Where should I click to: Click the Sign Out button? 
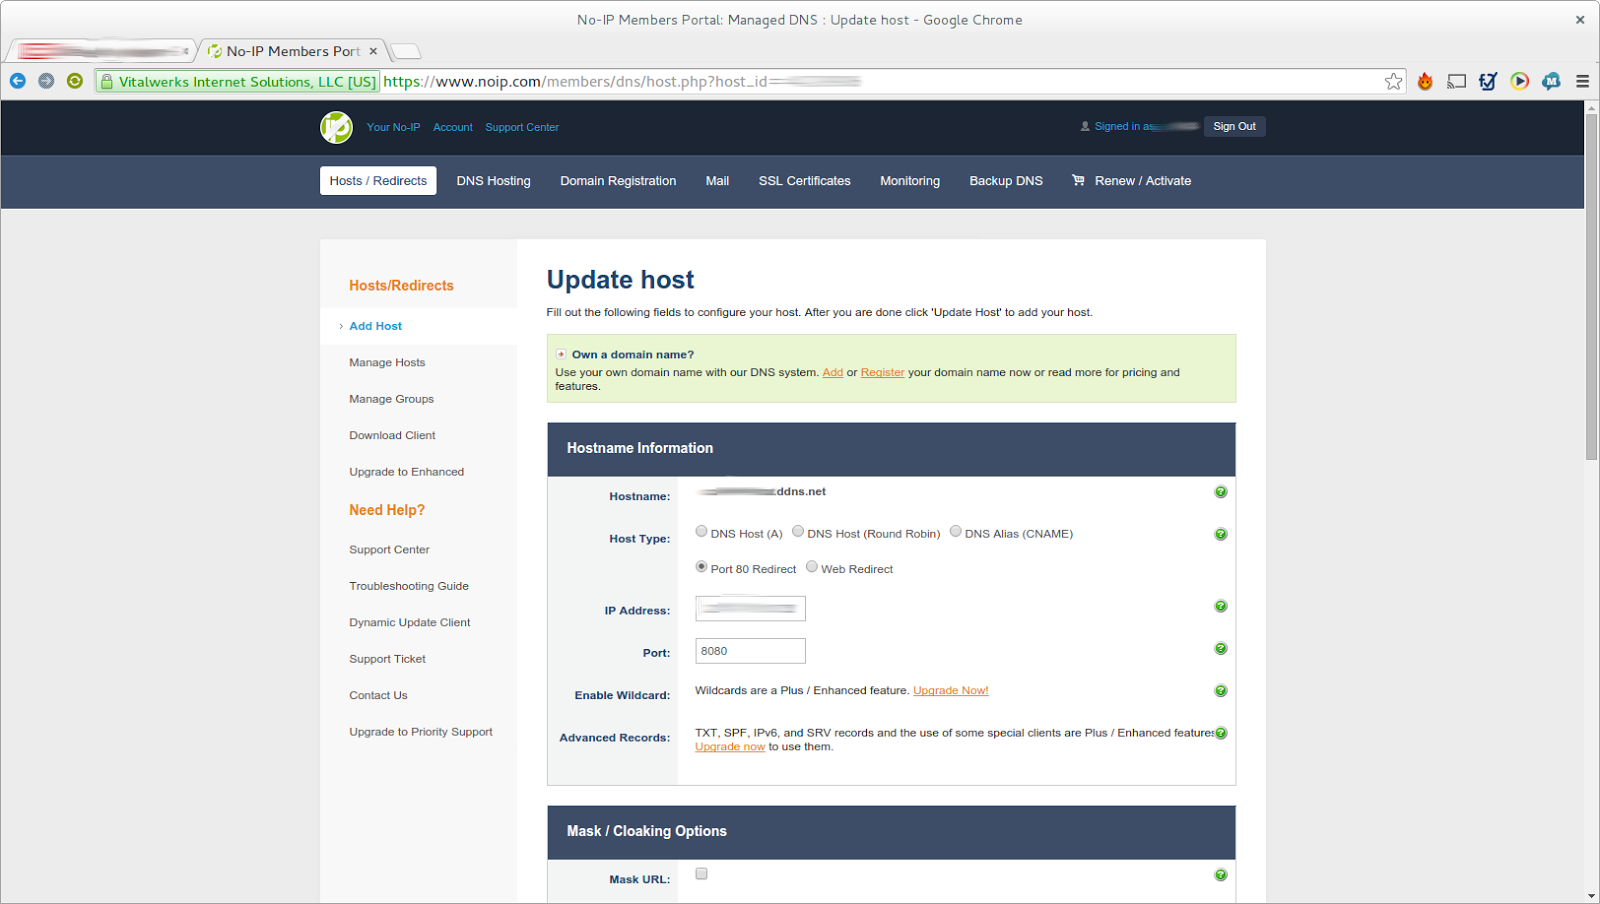(1235, 126)
